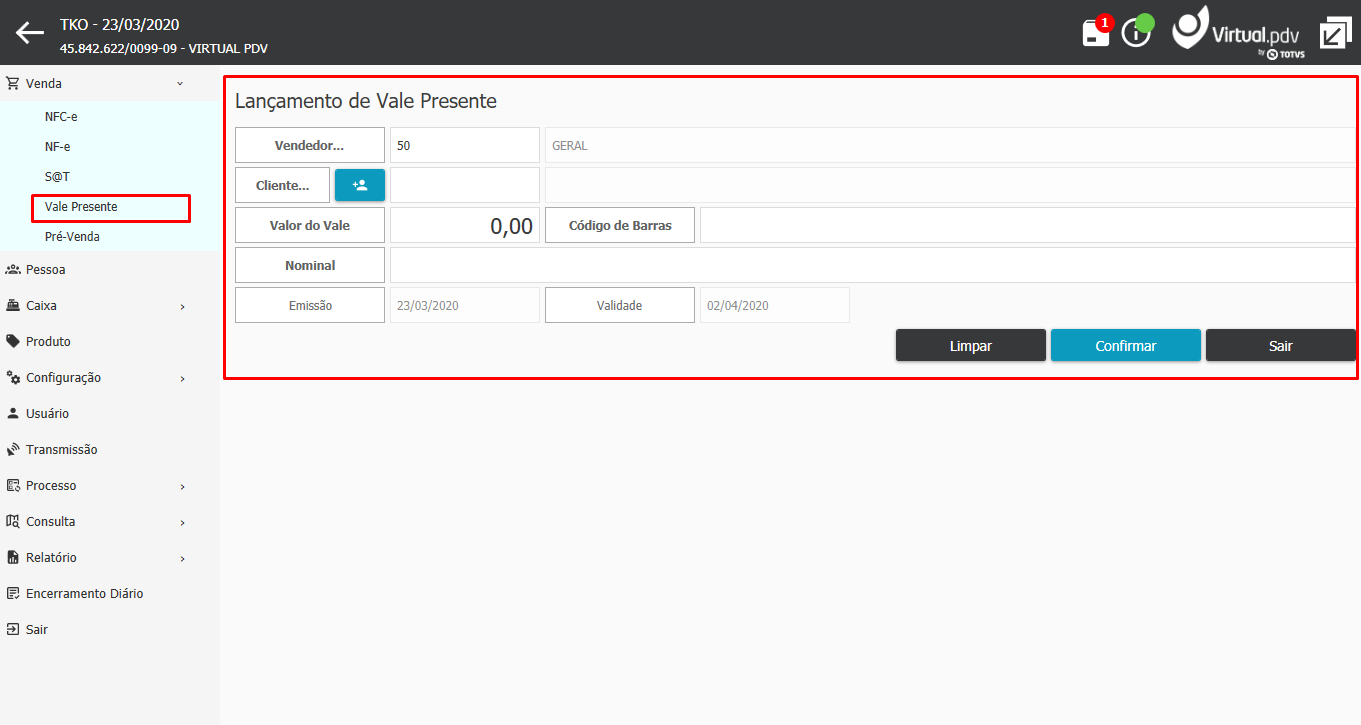Click the Código de Barras label button
The width and height of the screenshot is (1361, 725).
620,225
